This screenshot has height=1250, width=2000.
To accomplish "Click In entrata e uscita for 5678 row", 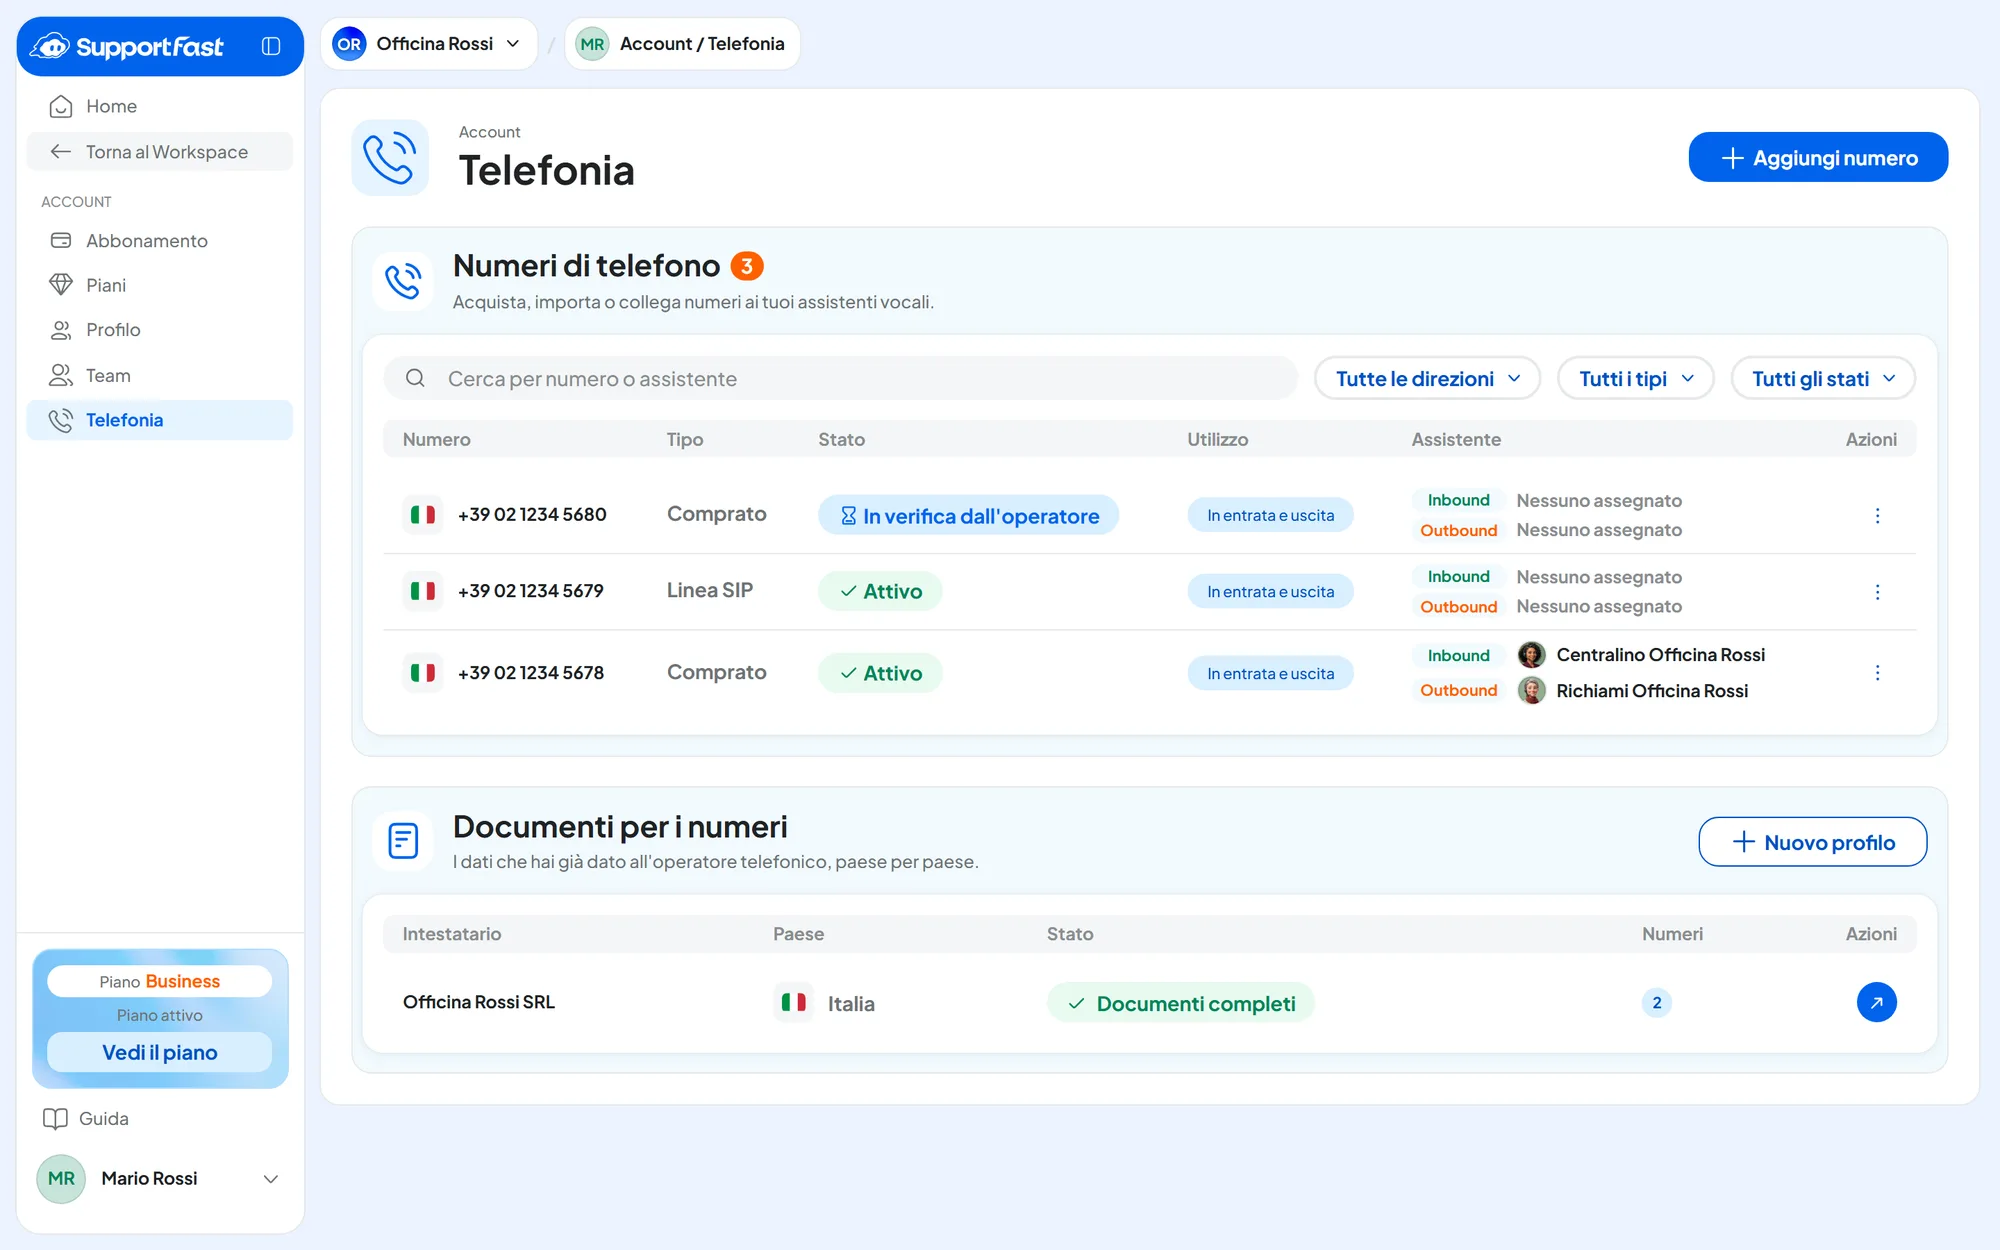I will [1270, 673].
